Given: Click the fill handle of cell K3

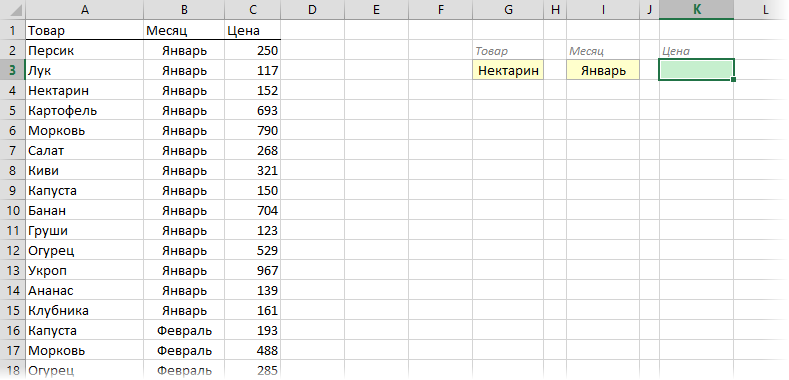Looking at the screenshot, I should click(x=733, y=80).
